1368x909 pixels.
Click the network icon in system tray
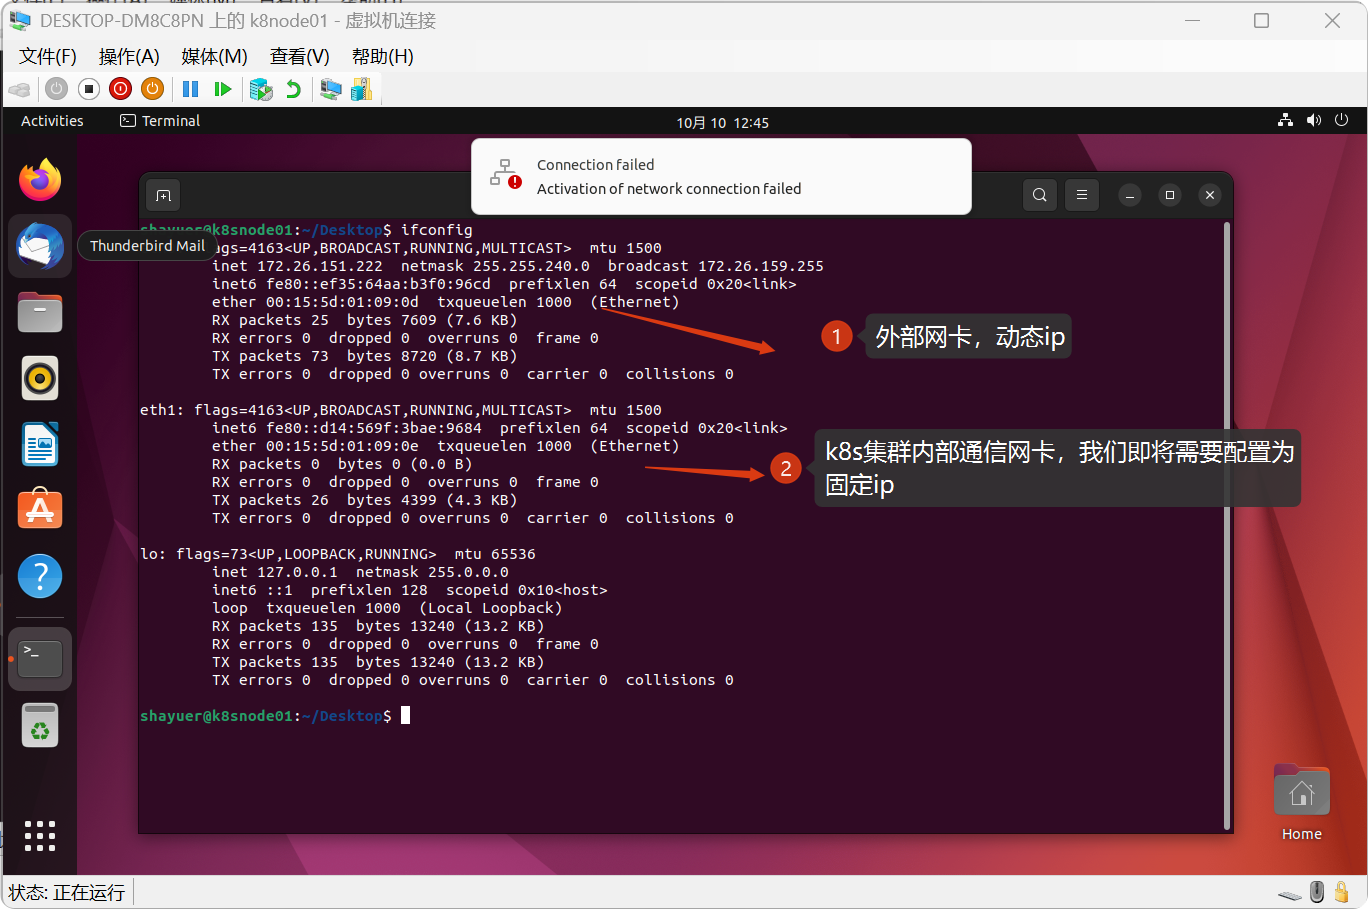pos(1285,120)
